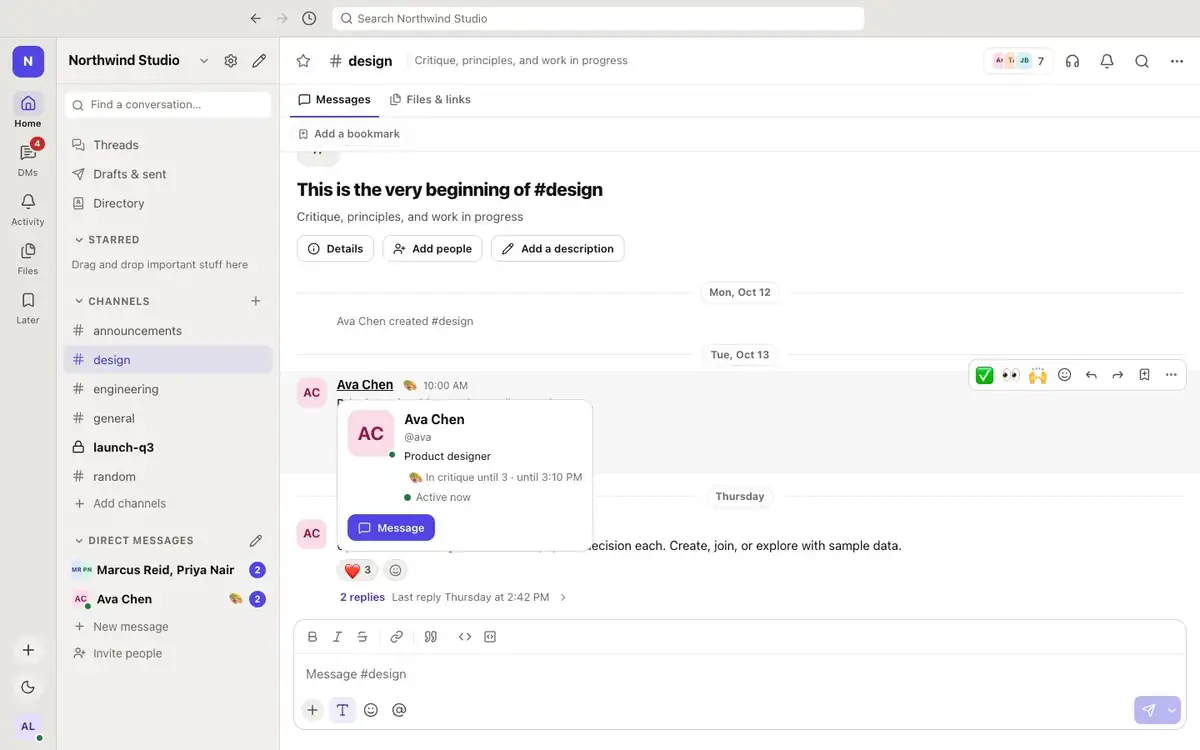The height and width of the screenshot is (750, 1200).
Task: Toggle the heart reaction with 3
Action: [358, 570]
